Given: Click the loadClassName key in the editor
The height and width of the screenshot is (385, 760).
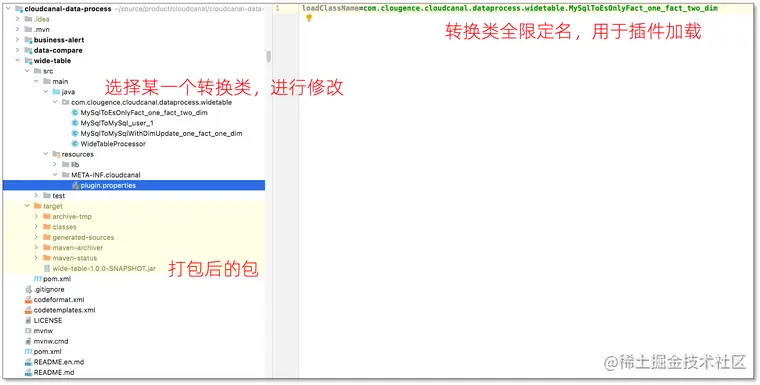Looking at the screenshot, I should click(x=331, y=8).
